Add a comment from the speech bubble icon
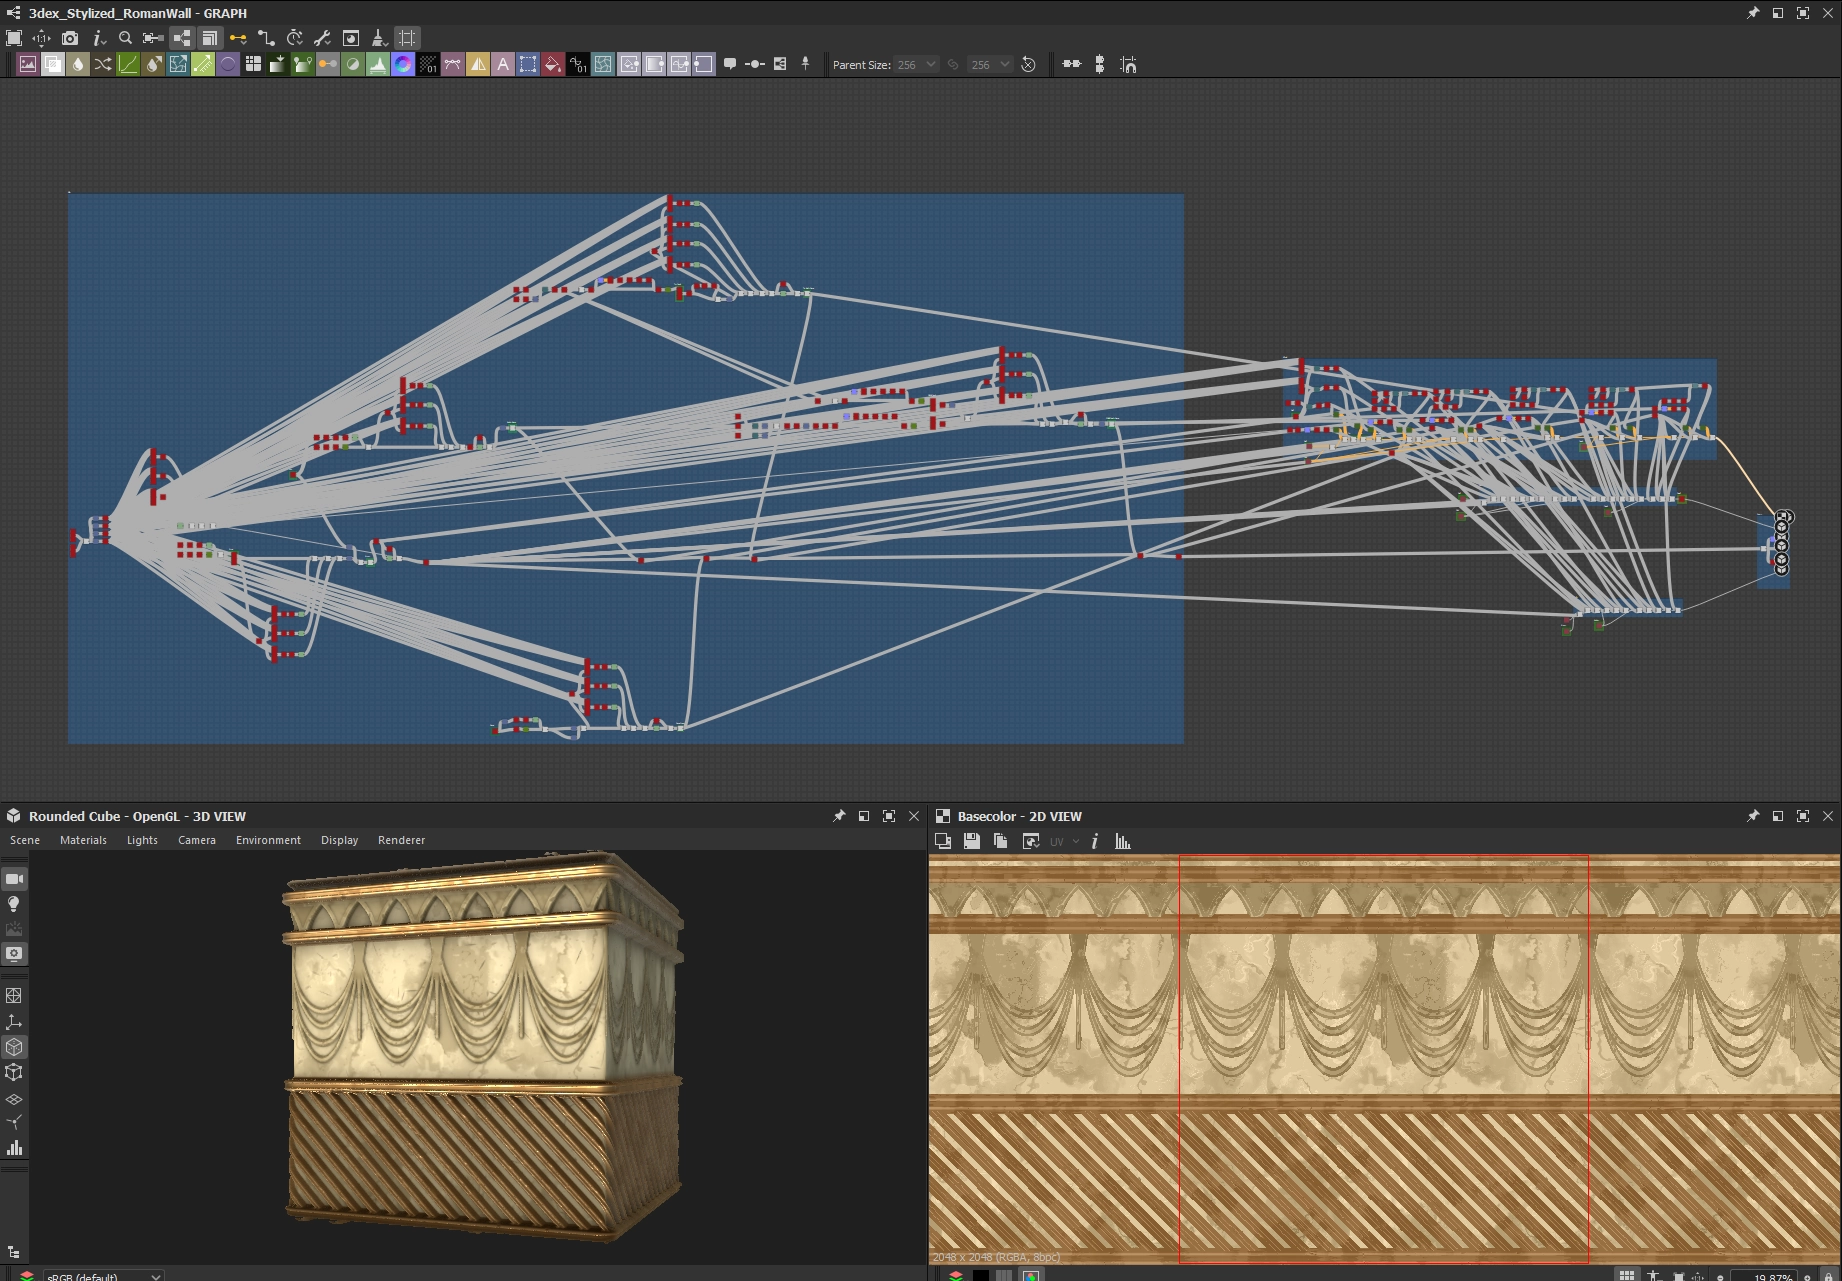Screen dimensions: 1842x1281 730,64
